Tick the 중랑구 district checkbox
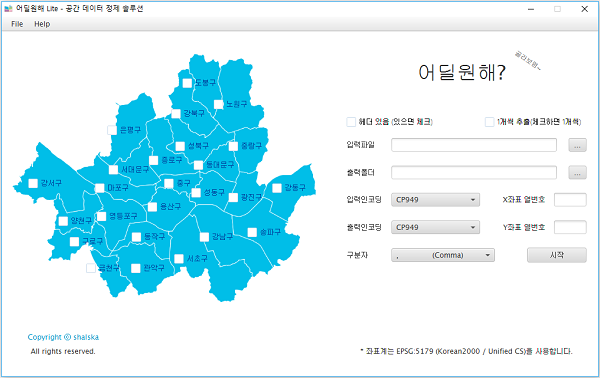This screenshot has width=600, height=378. [233, 146]
